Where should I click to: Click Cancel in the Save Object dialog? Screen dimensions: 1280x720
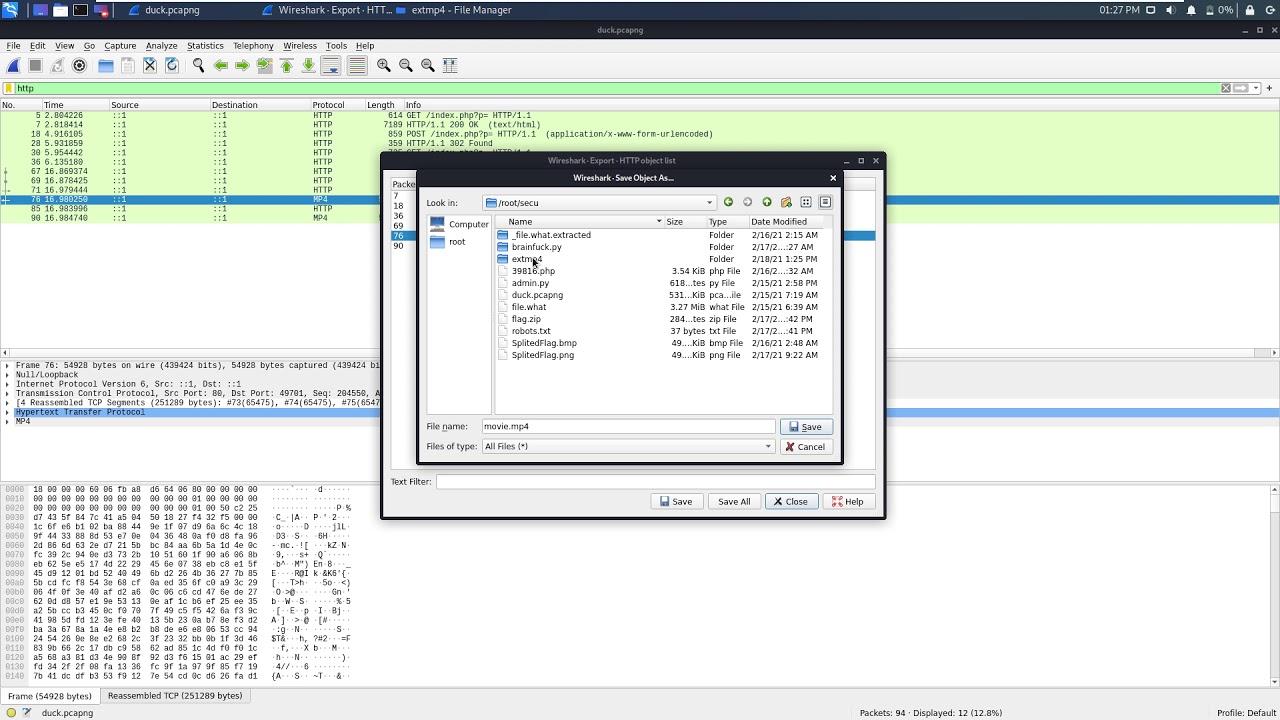(806, 447)
